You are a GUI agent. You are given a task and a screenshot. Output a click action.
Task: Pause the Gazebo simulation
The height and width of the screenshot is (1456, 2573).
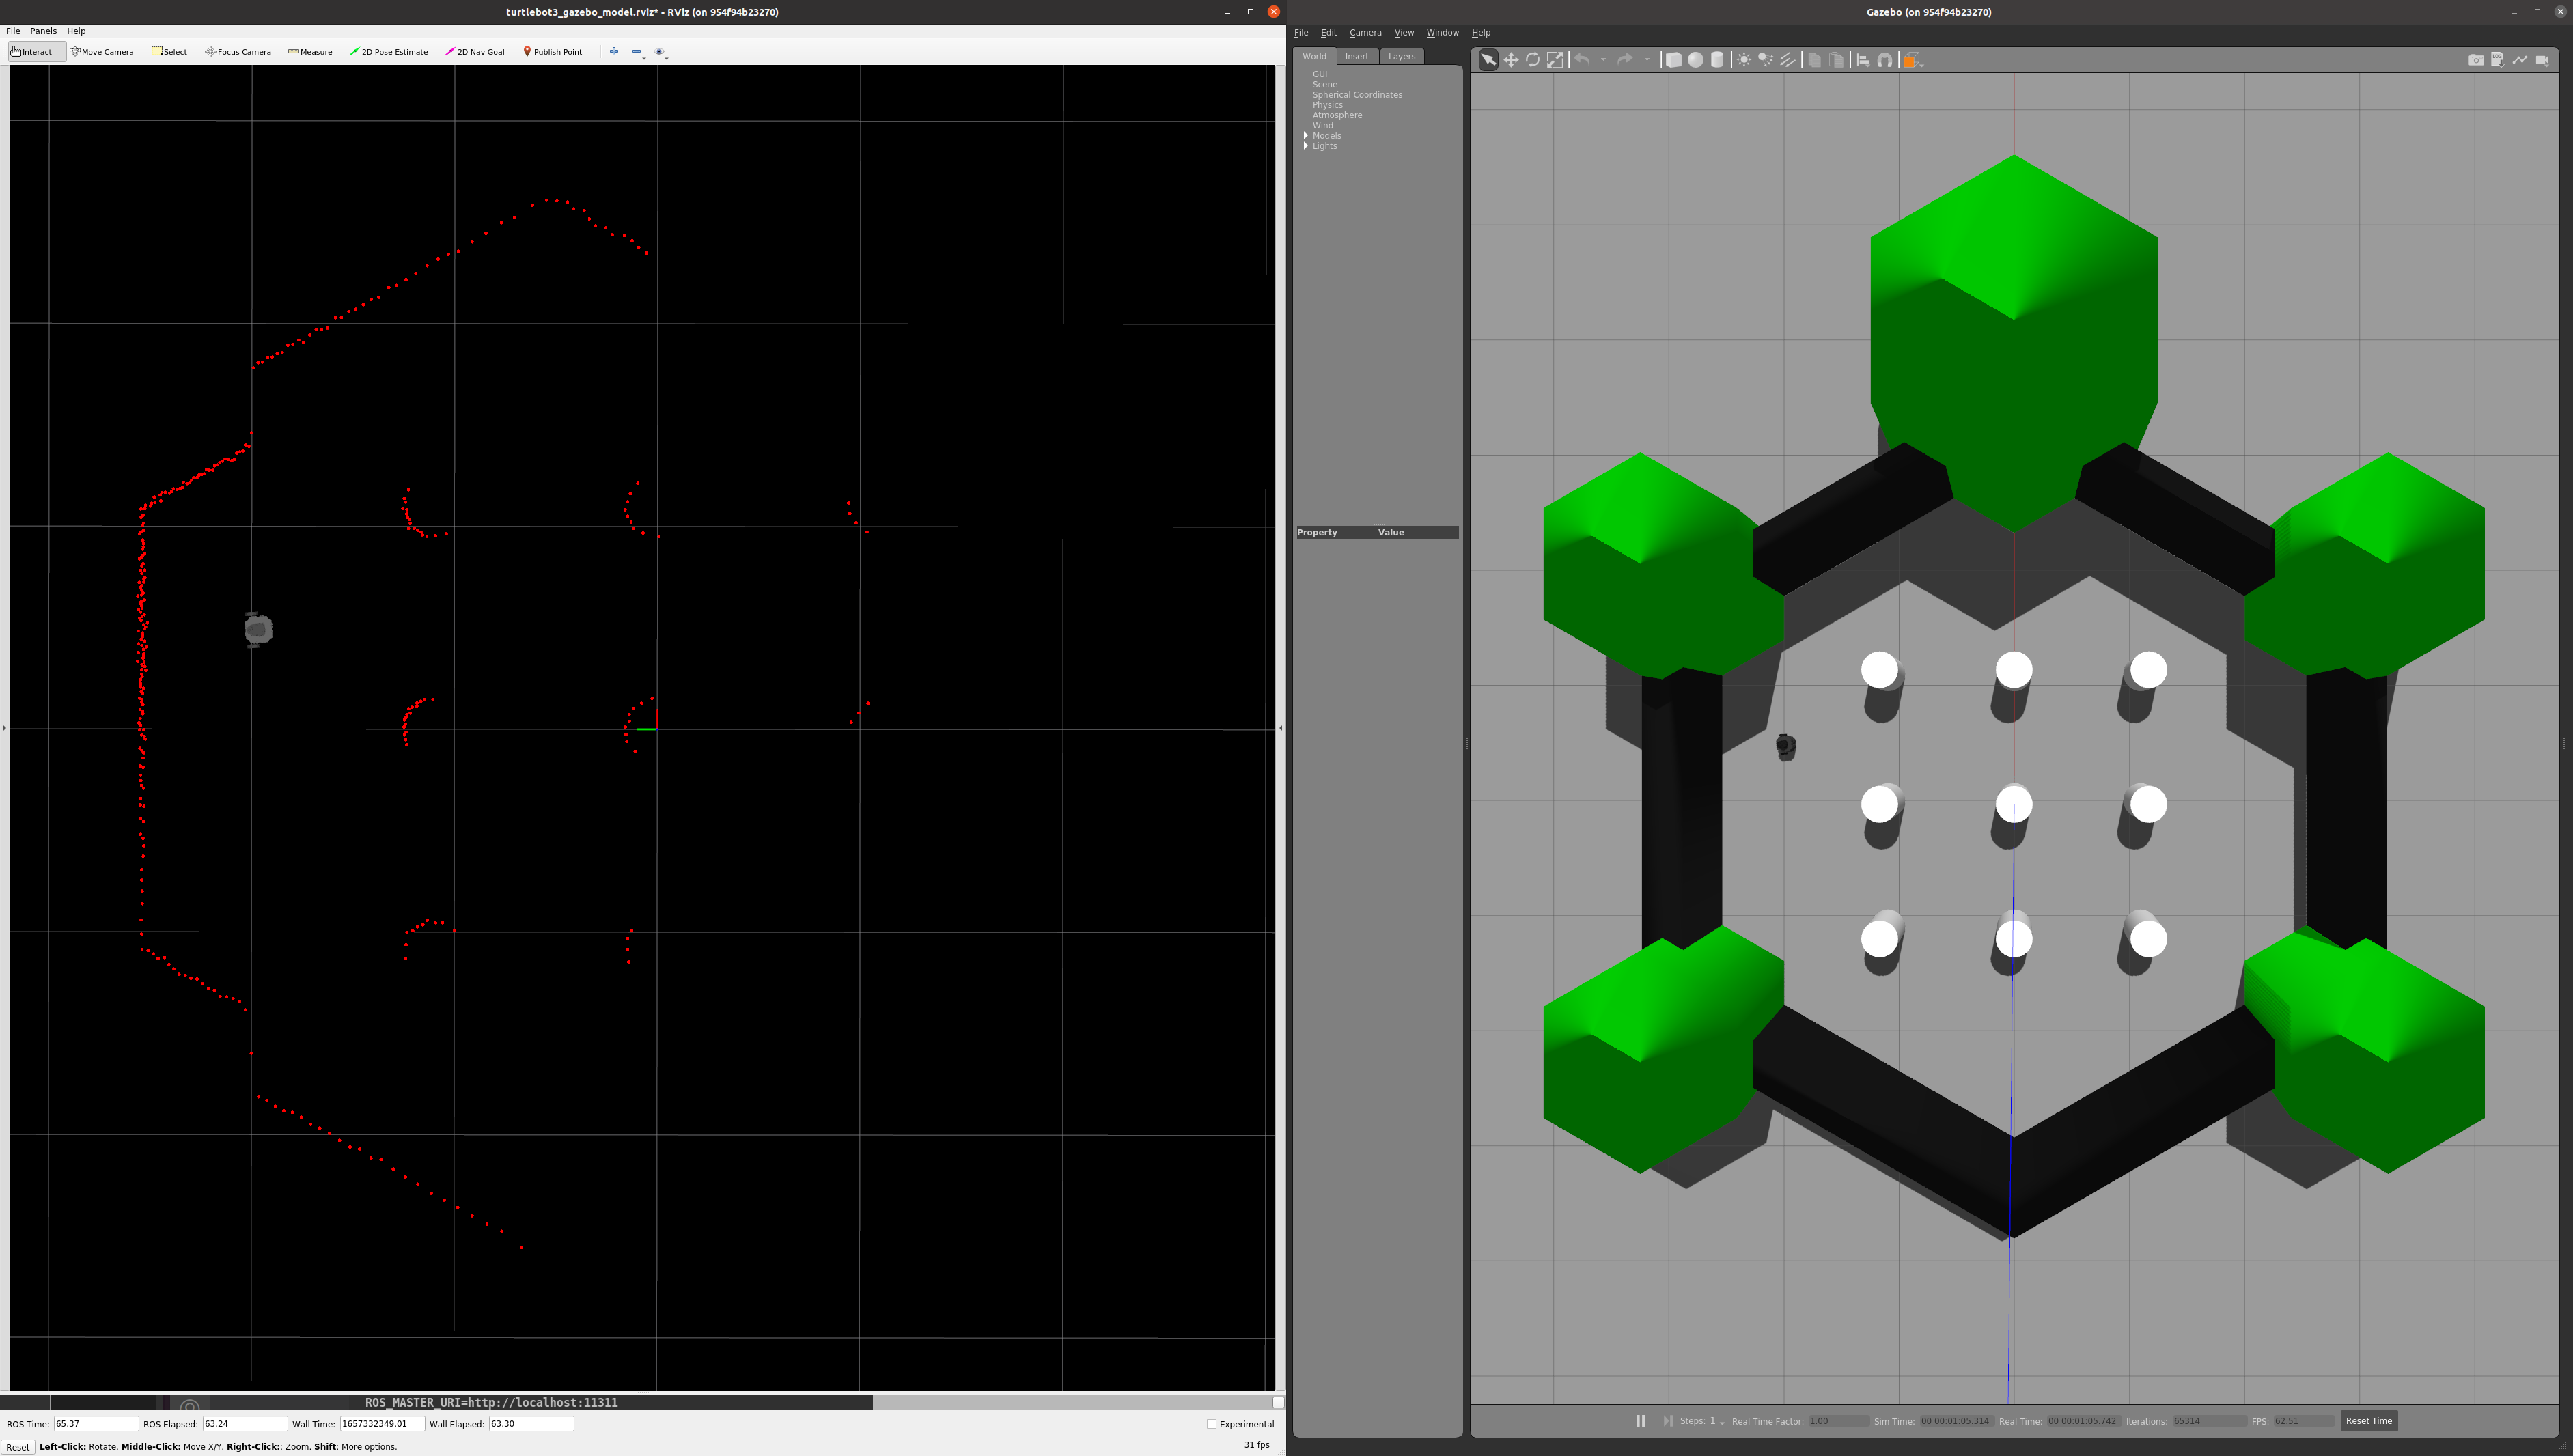tap(1641, 1421)
